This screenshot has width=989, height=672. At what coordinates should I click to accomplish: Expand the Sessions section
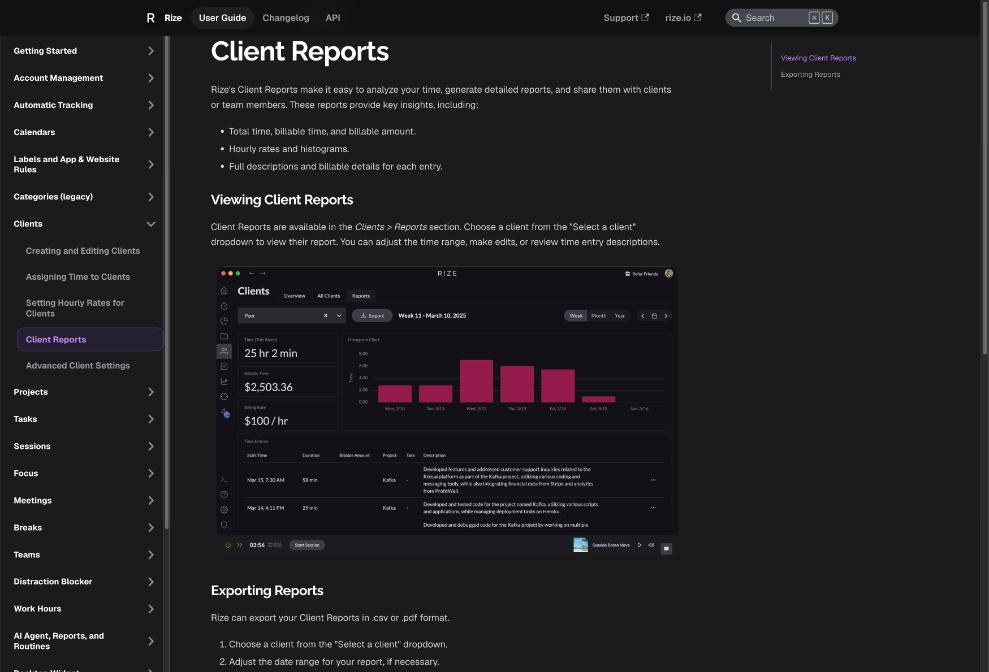tap(84, 447)
